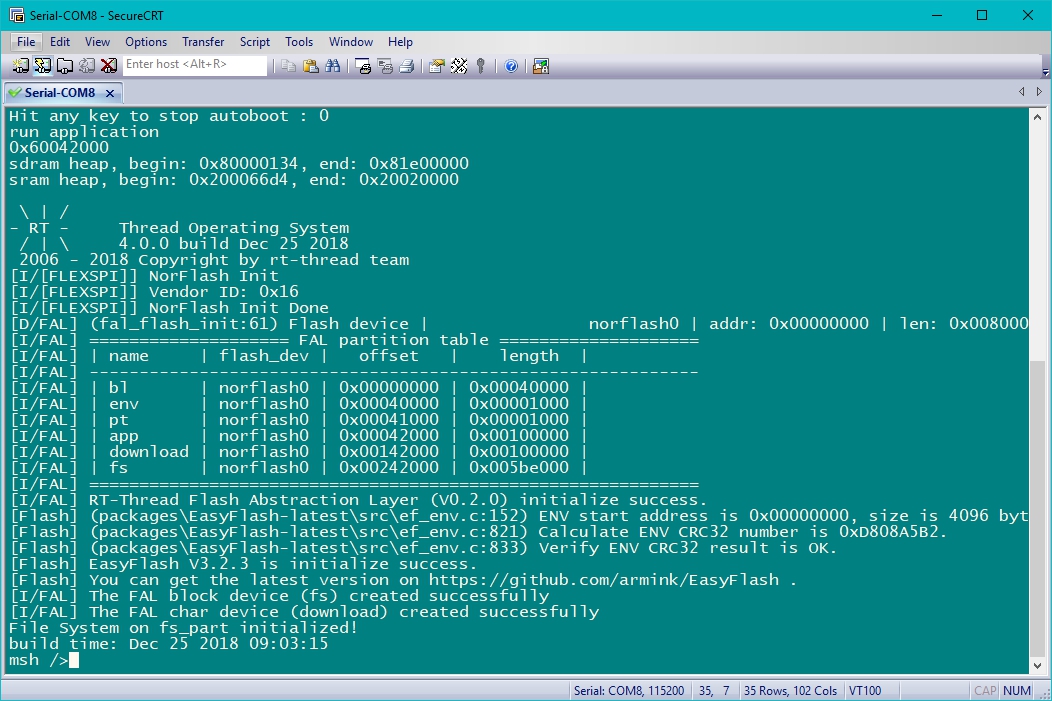Click the SecureFX toolbar icon
This screenshot has height=701, width=1052.
(x=541, y=66)
